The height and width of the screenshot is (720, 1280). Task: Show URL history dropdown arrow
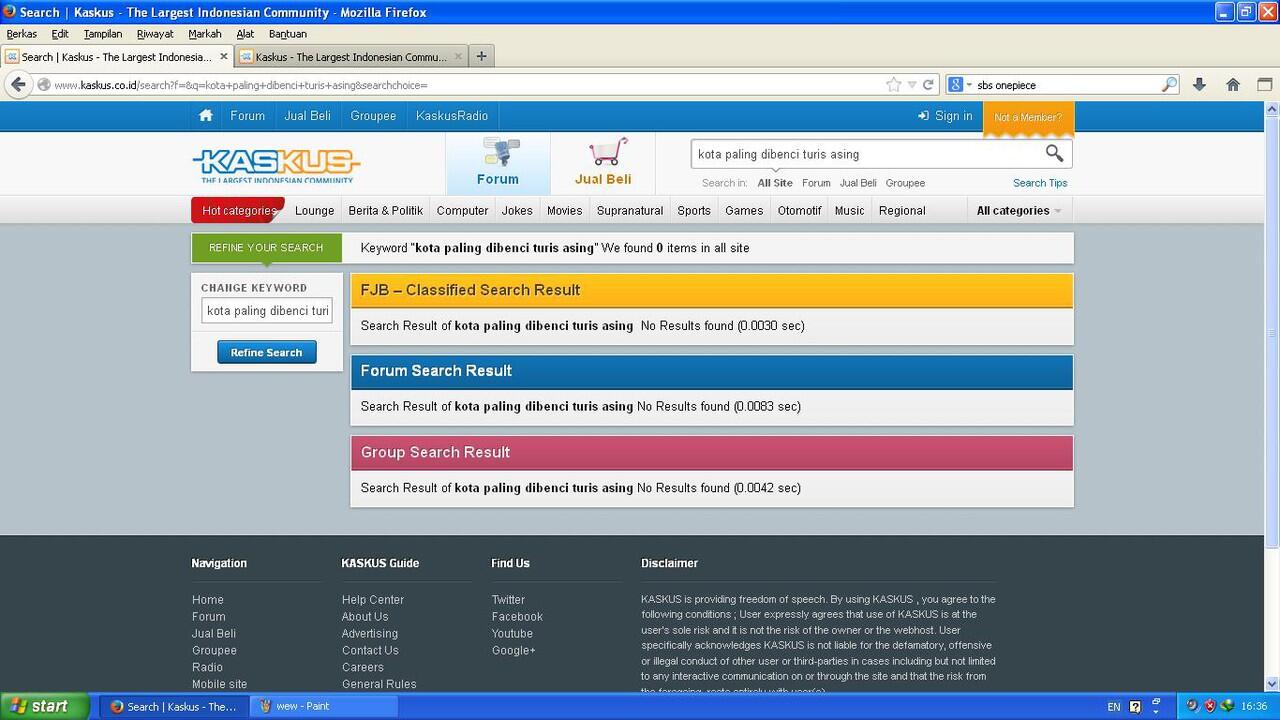912,85
